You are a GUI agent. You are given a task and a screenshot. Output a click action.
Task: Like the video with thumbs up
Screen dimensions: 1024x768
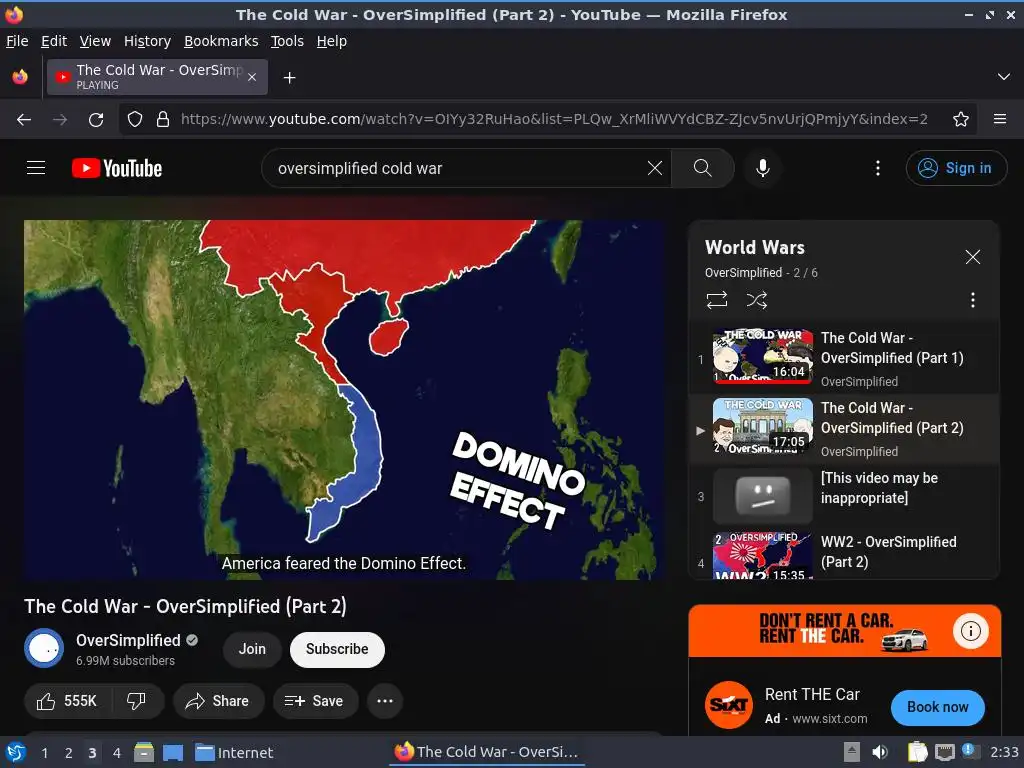[67, 701]
